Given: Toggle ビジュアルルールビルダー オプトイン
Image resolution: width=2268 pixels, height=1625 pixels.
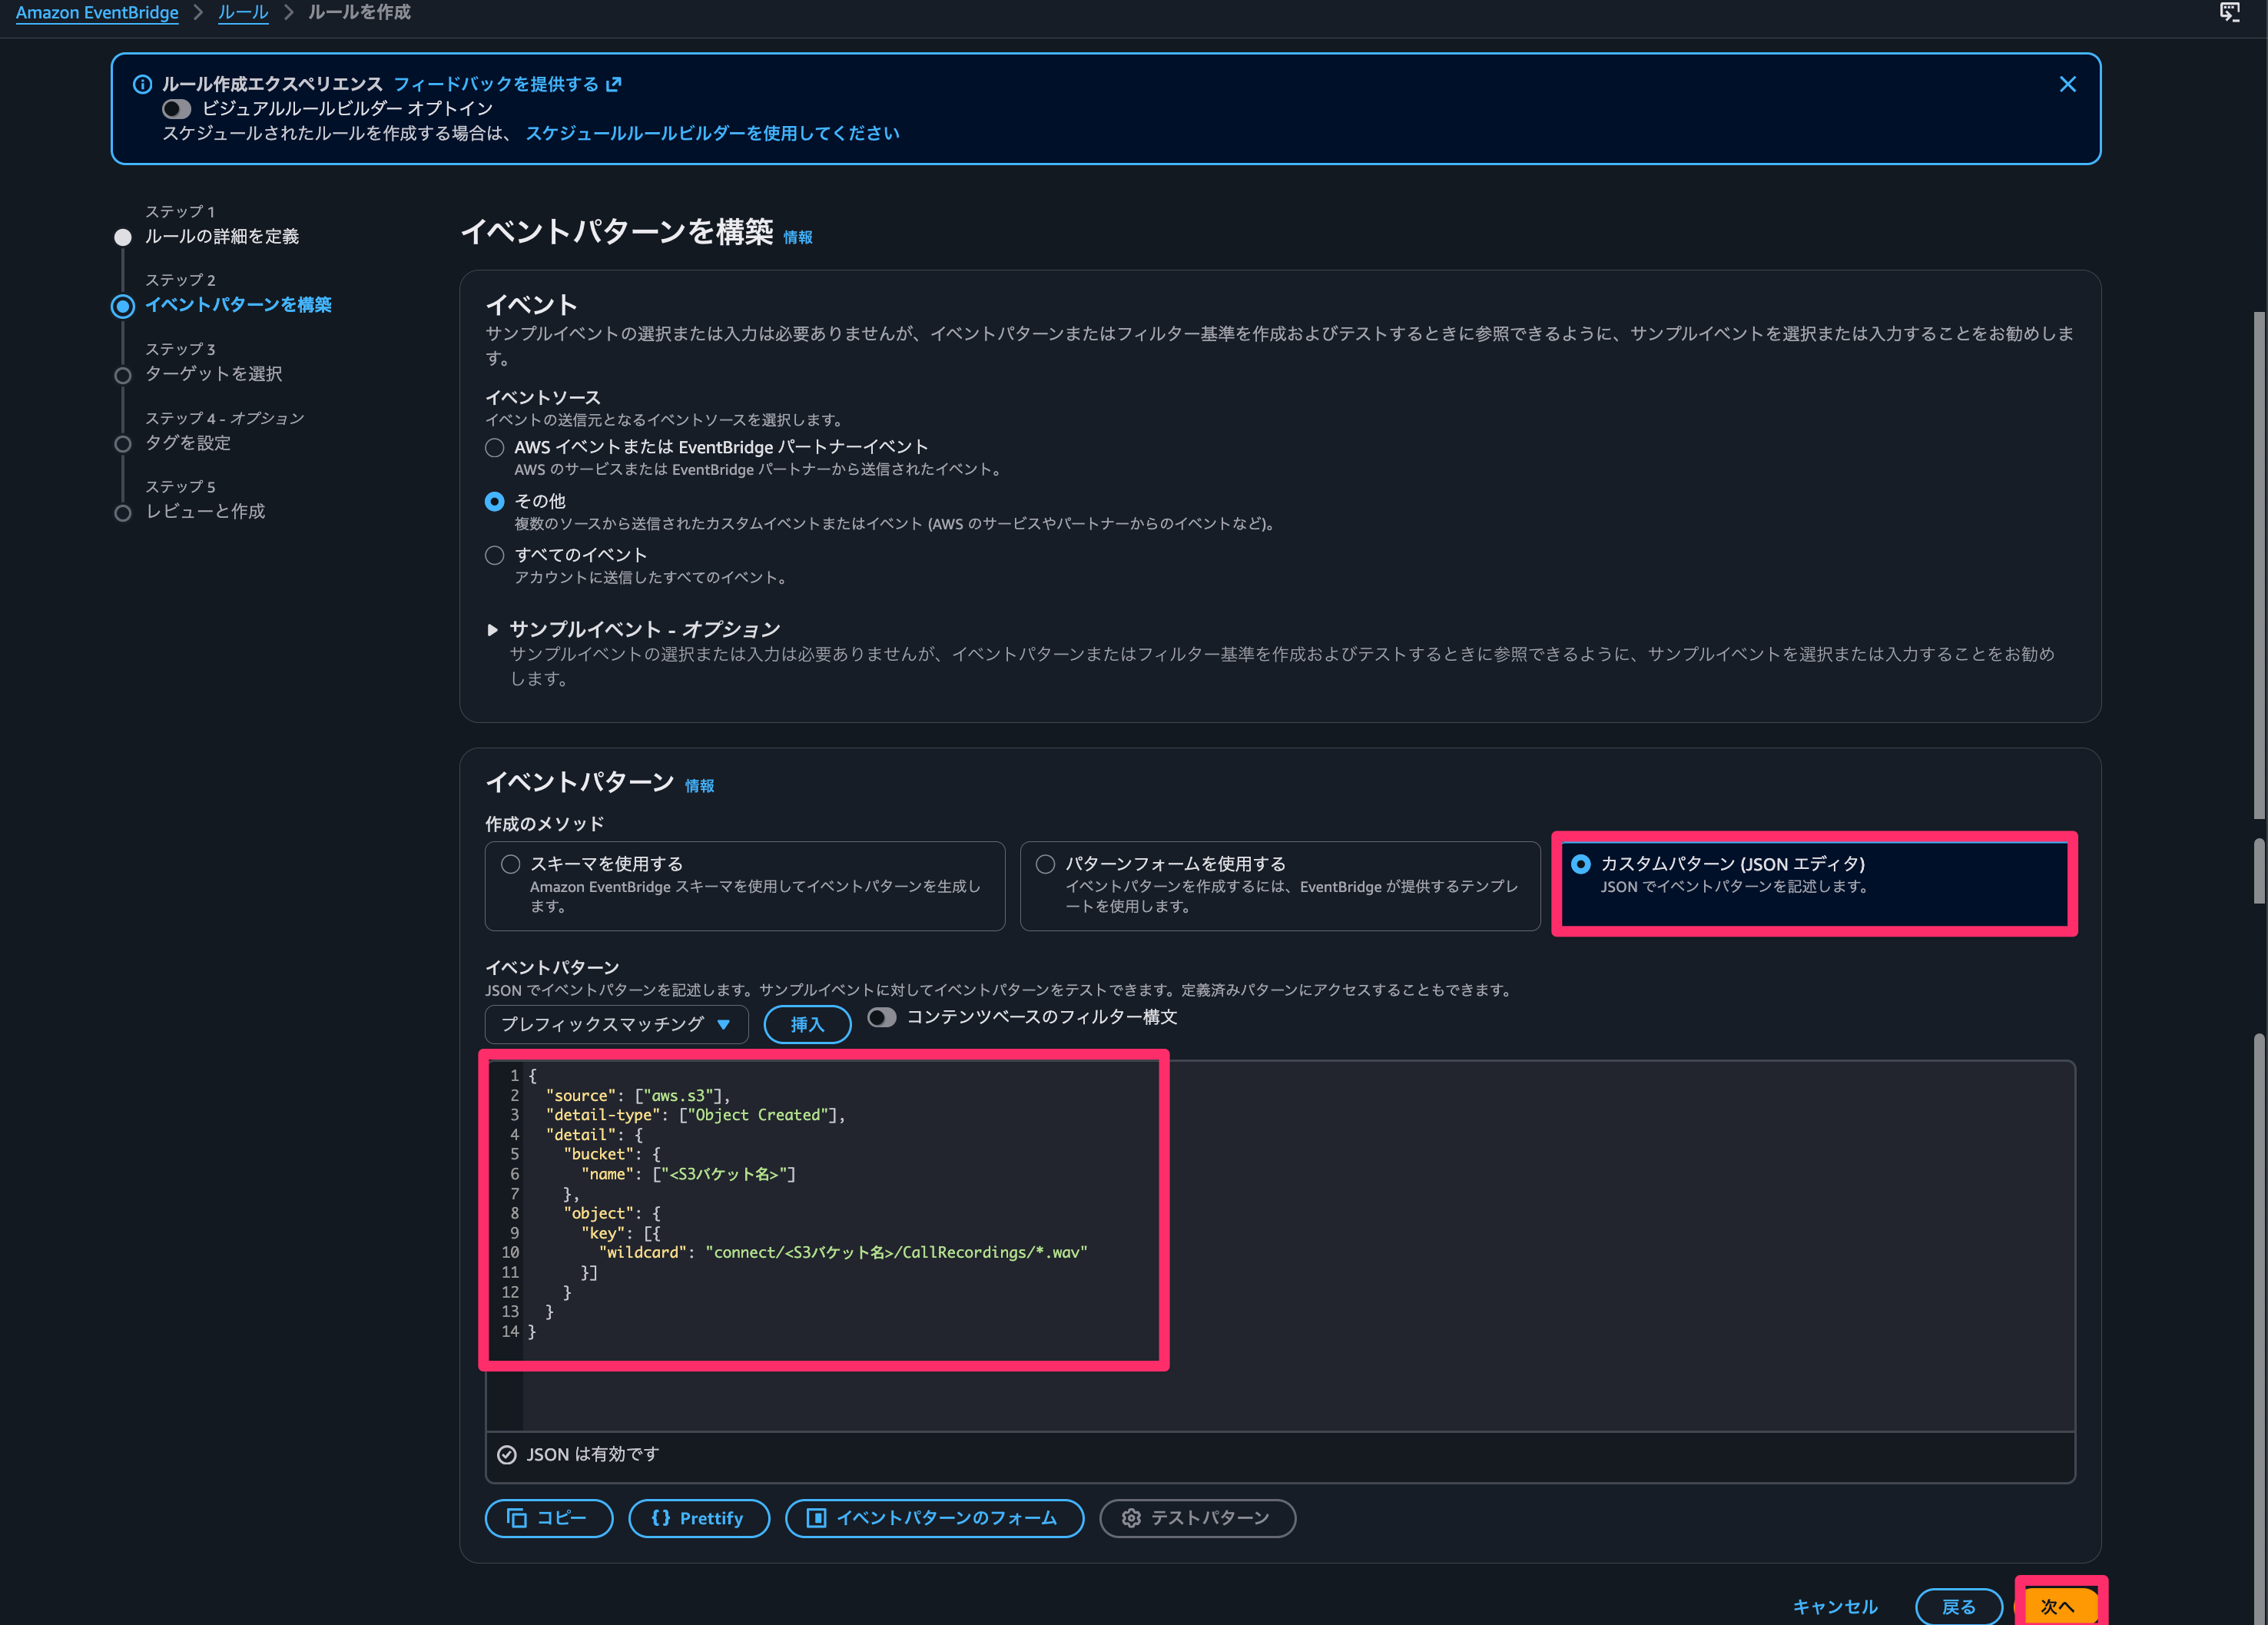Looking at the screenshot, I should click(176, 108).
